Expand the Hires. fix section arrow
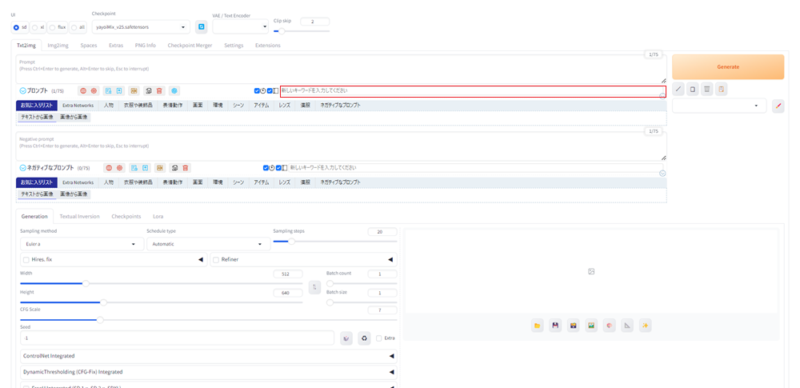Screen dimensions: 800x388 pyautogui.click(x=201, y=260)
